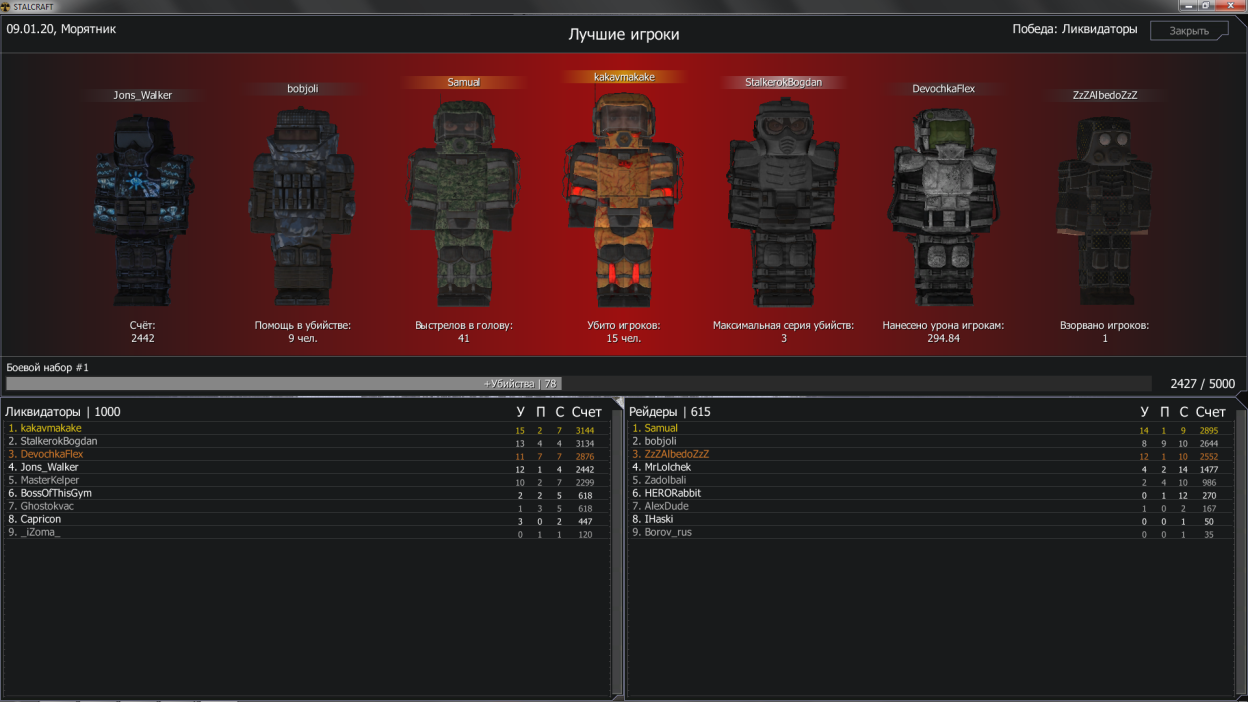The width and height of the screenshot is (1248, 702).
Task: Click StalkerokBogdan row in Ликвидаторы list
Action: tap(306, 441)
